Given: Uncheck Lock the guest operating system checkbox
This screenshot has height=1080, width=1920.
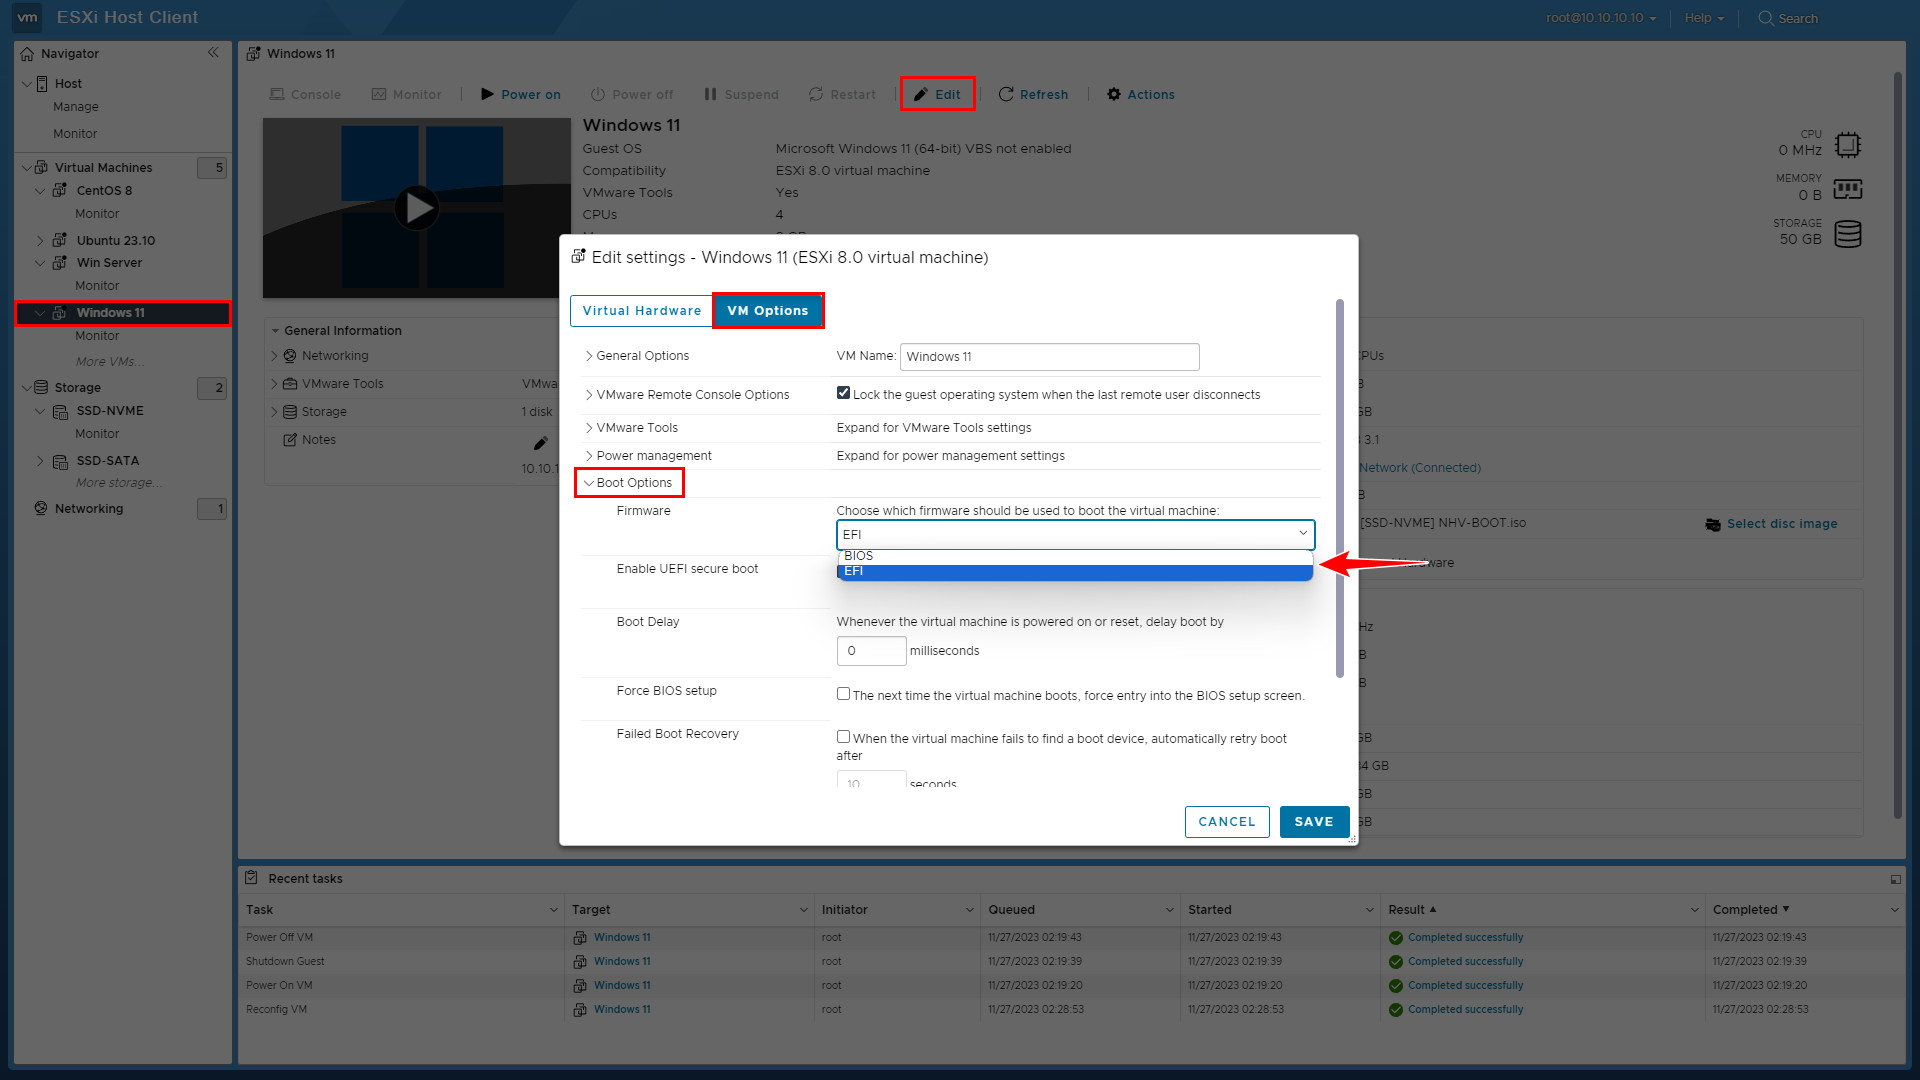Looking at the screenshot, I should click(x=843, y=394).
